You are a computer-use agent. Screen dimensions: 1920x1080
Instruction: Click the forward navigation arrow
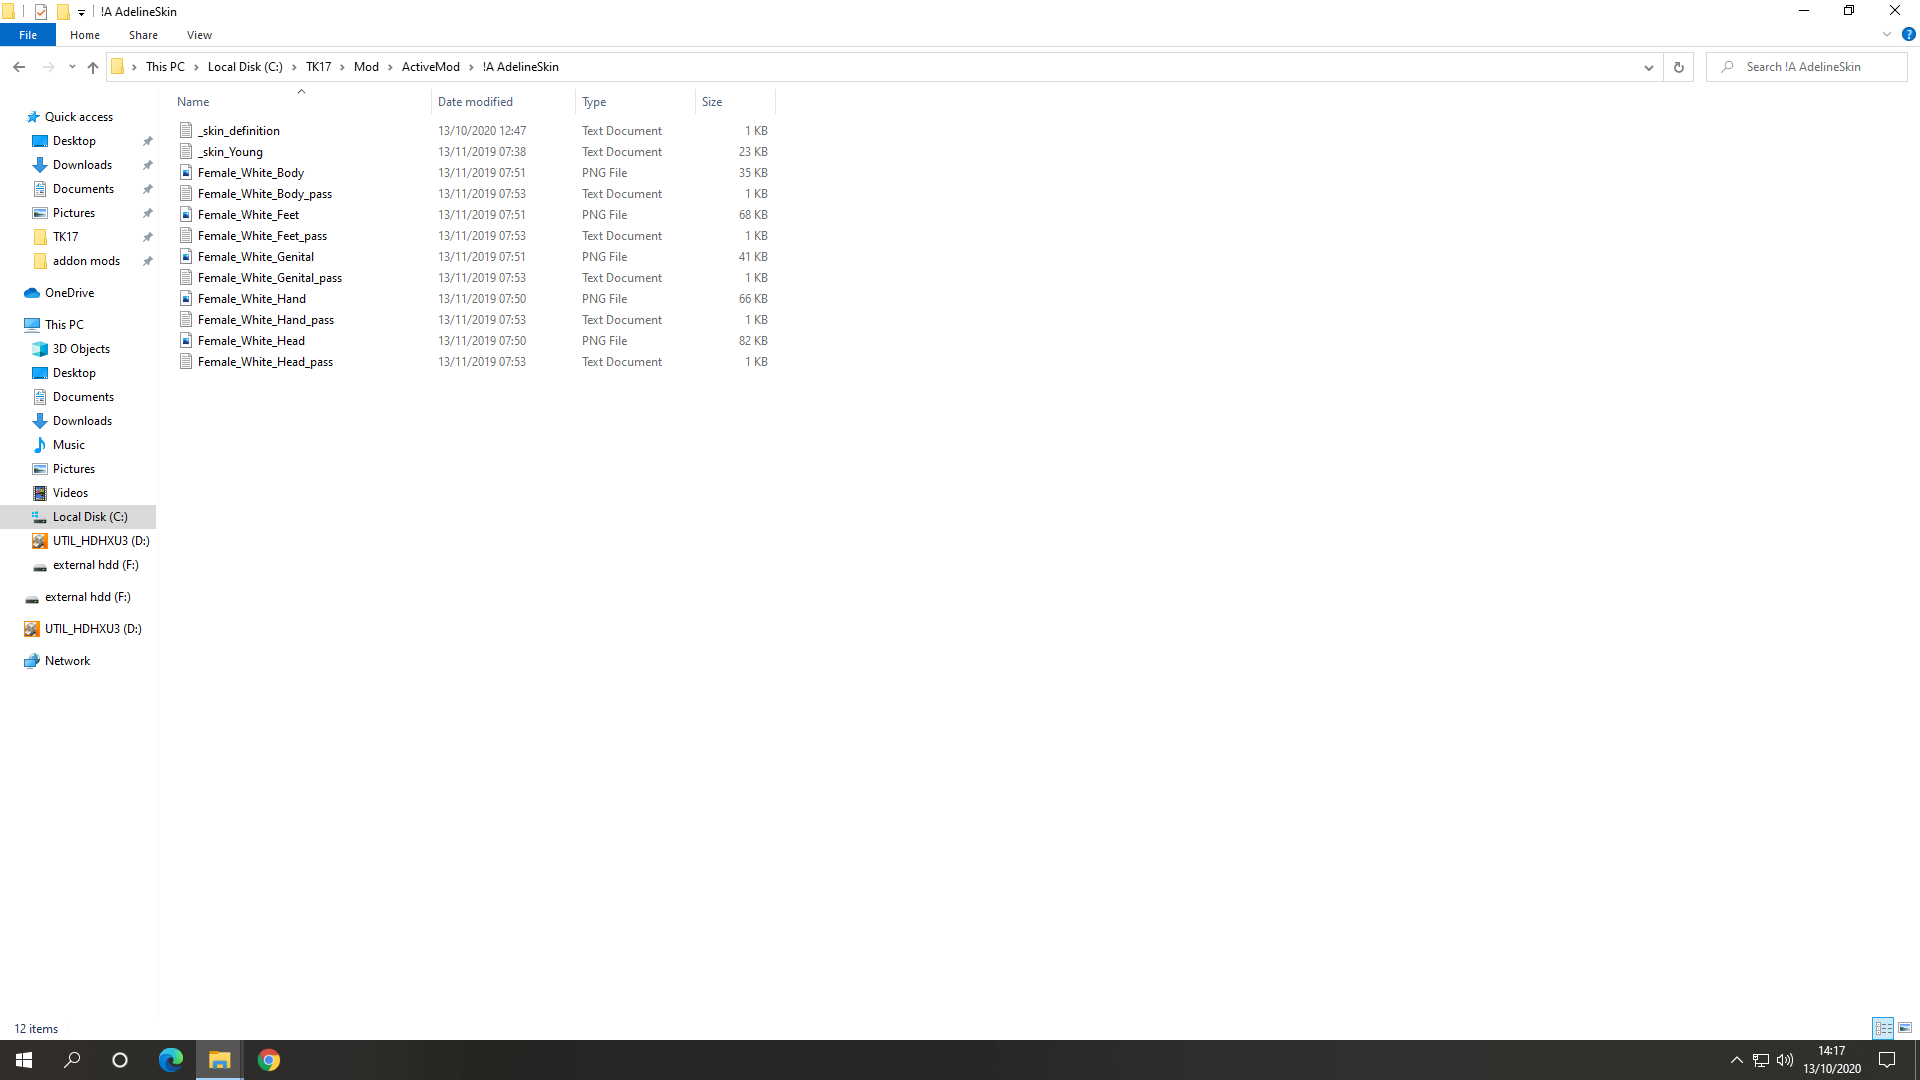[x=49, y=66]
